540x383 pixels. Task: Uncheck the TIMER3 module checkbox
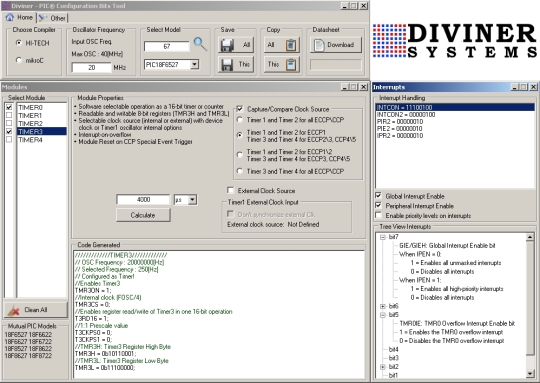click(x=9, y=131)
